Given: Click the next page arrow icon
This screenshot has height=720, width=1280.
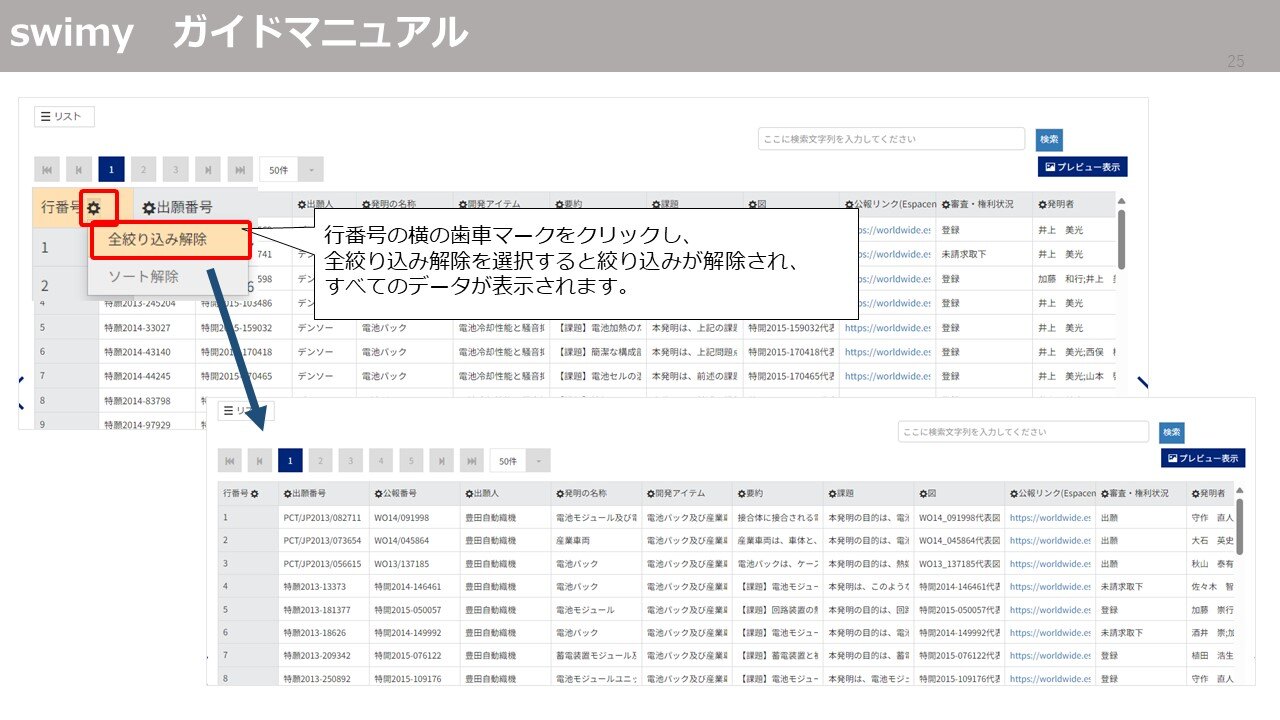Looking at the screenshot, I should click(207, 169).
